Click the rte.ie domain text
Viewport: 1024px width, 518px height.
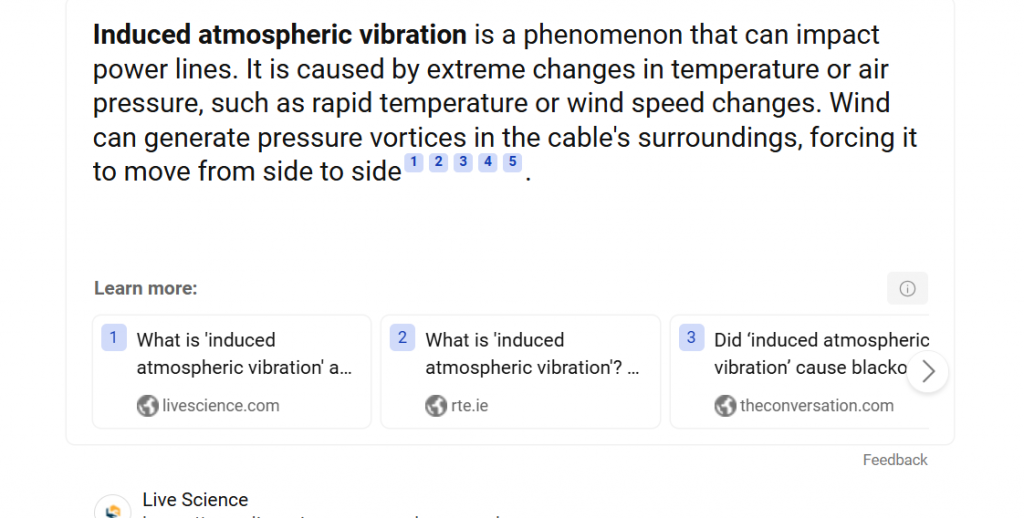[x=469, y=405]
